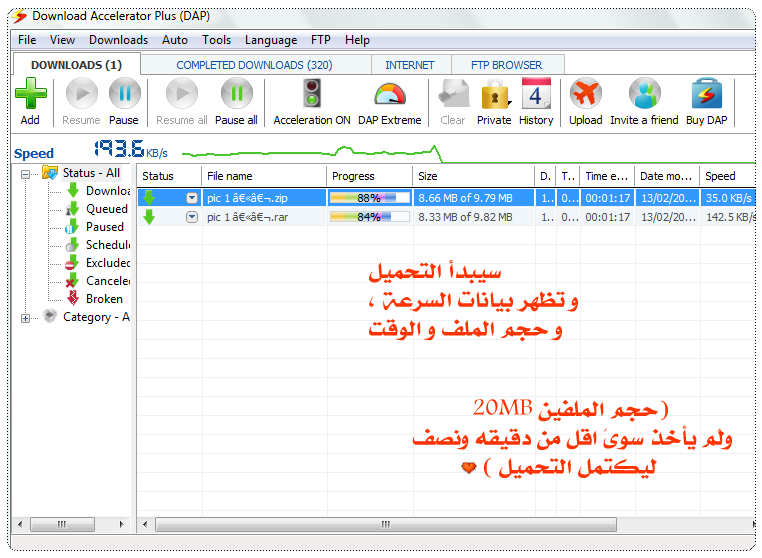Open the Language menu
Image resolution: width=762 pixels, height=558 pixels.
(271, 40)
